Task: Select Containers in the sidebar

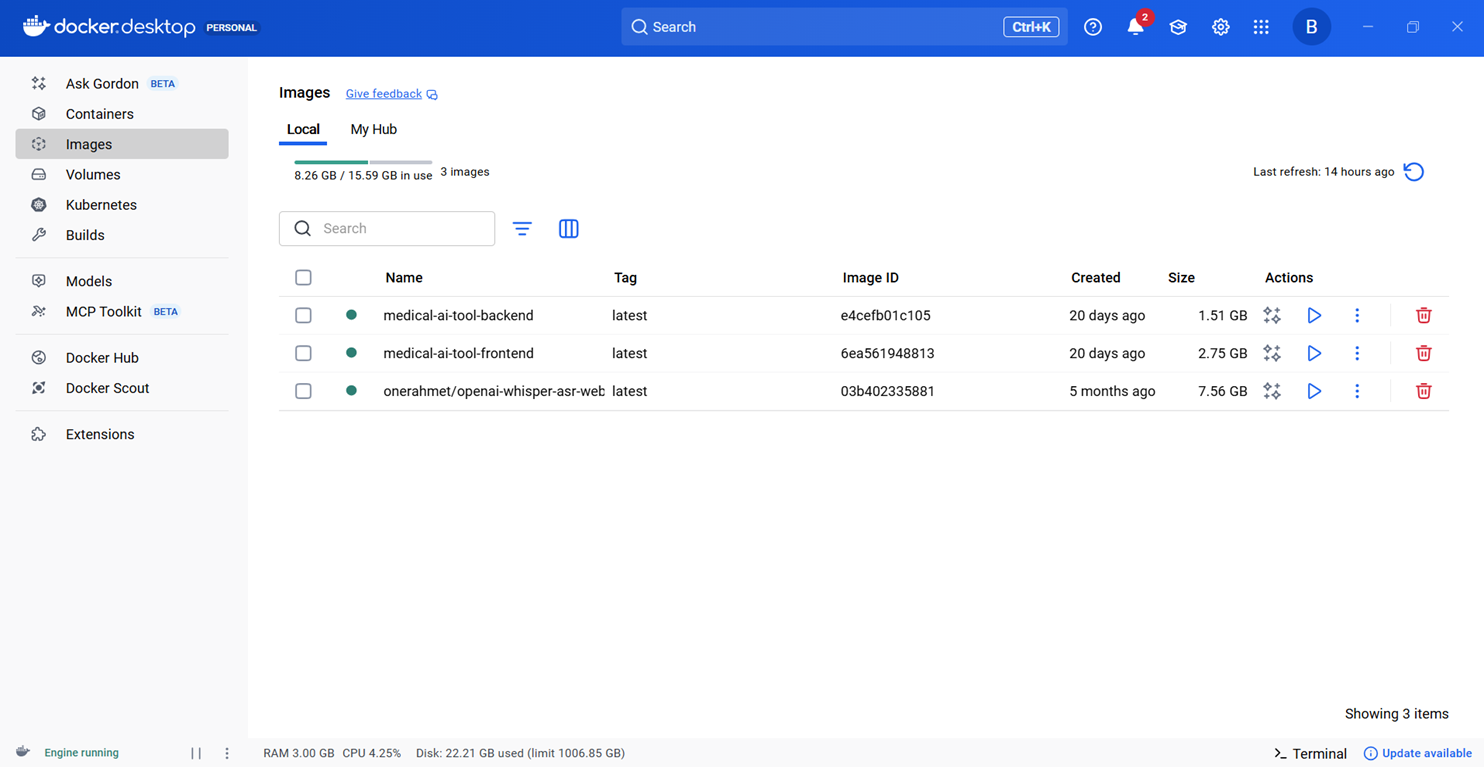Action: (x=100, y=113)
